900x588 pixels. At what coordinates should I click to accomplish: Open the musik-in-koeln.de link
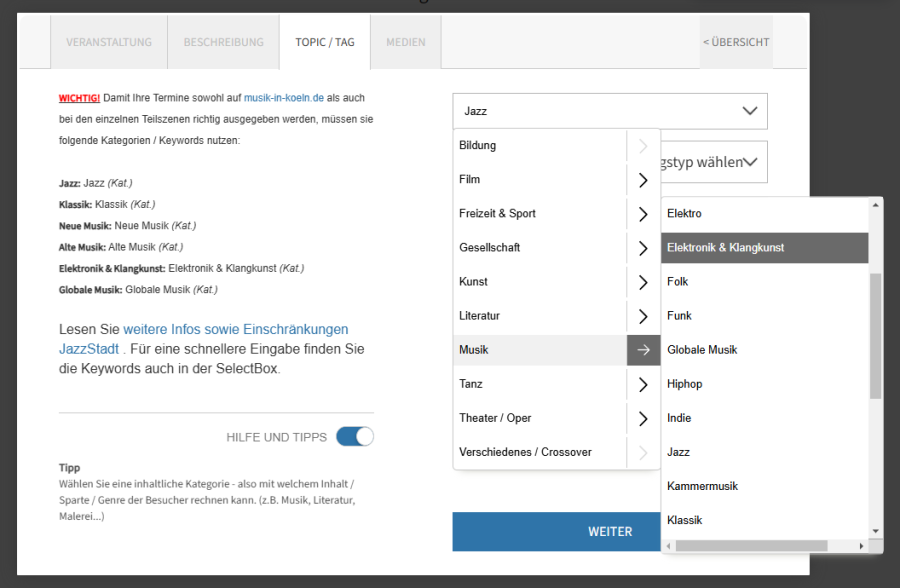point(284,98)
